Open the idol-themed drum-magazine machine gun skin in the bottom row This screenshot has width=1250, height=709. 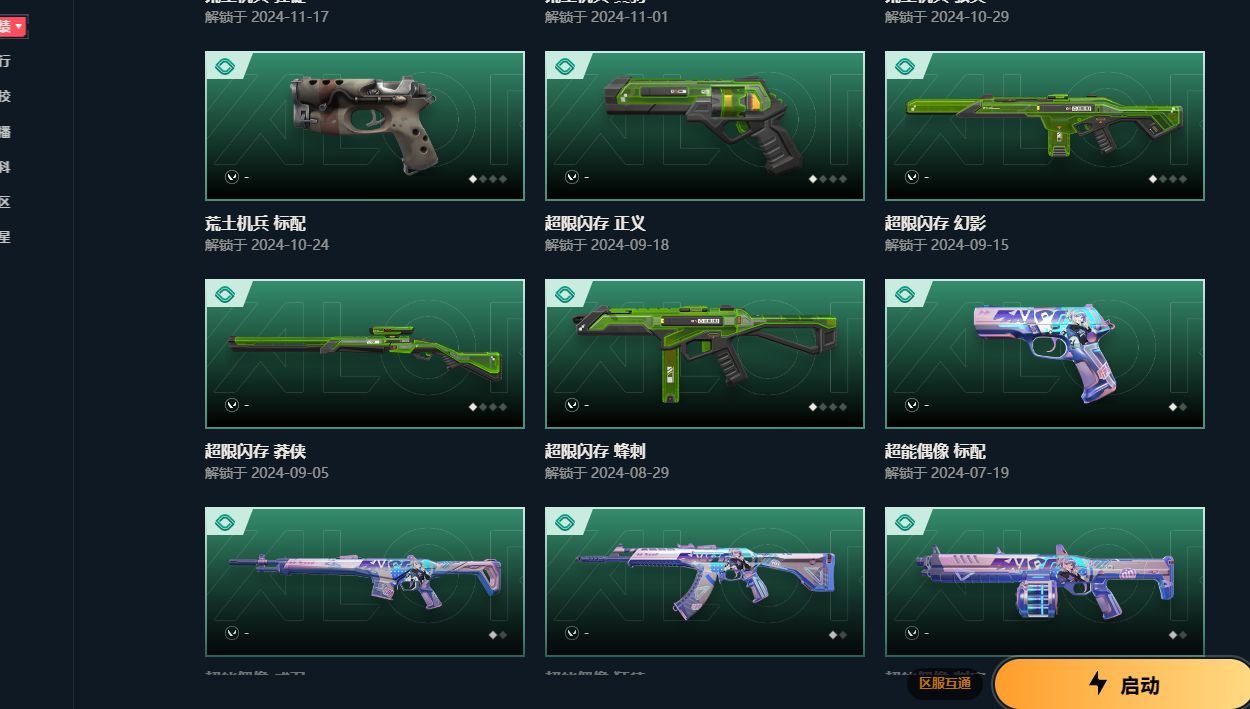click(x=1045, y=582)
